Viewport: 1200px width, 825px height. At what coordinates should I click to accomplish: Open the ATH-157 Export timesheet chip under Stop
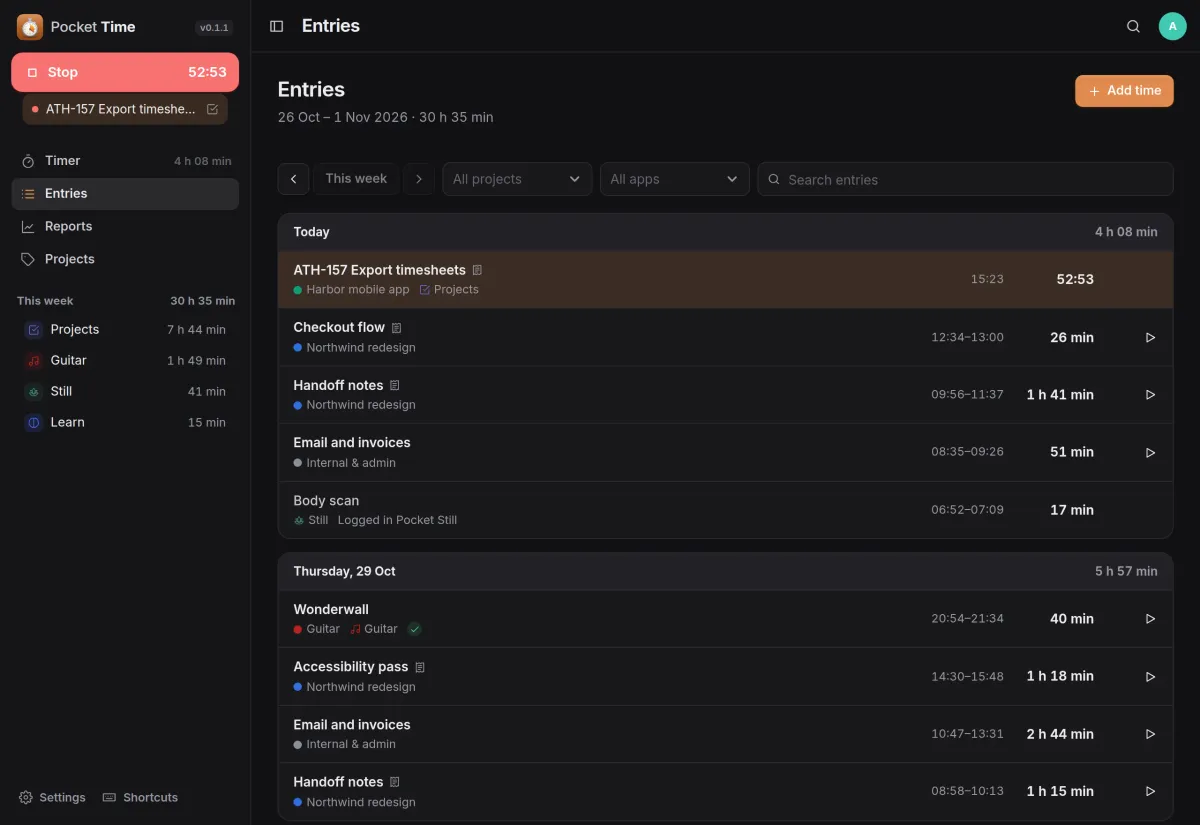tap(125, 109)
